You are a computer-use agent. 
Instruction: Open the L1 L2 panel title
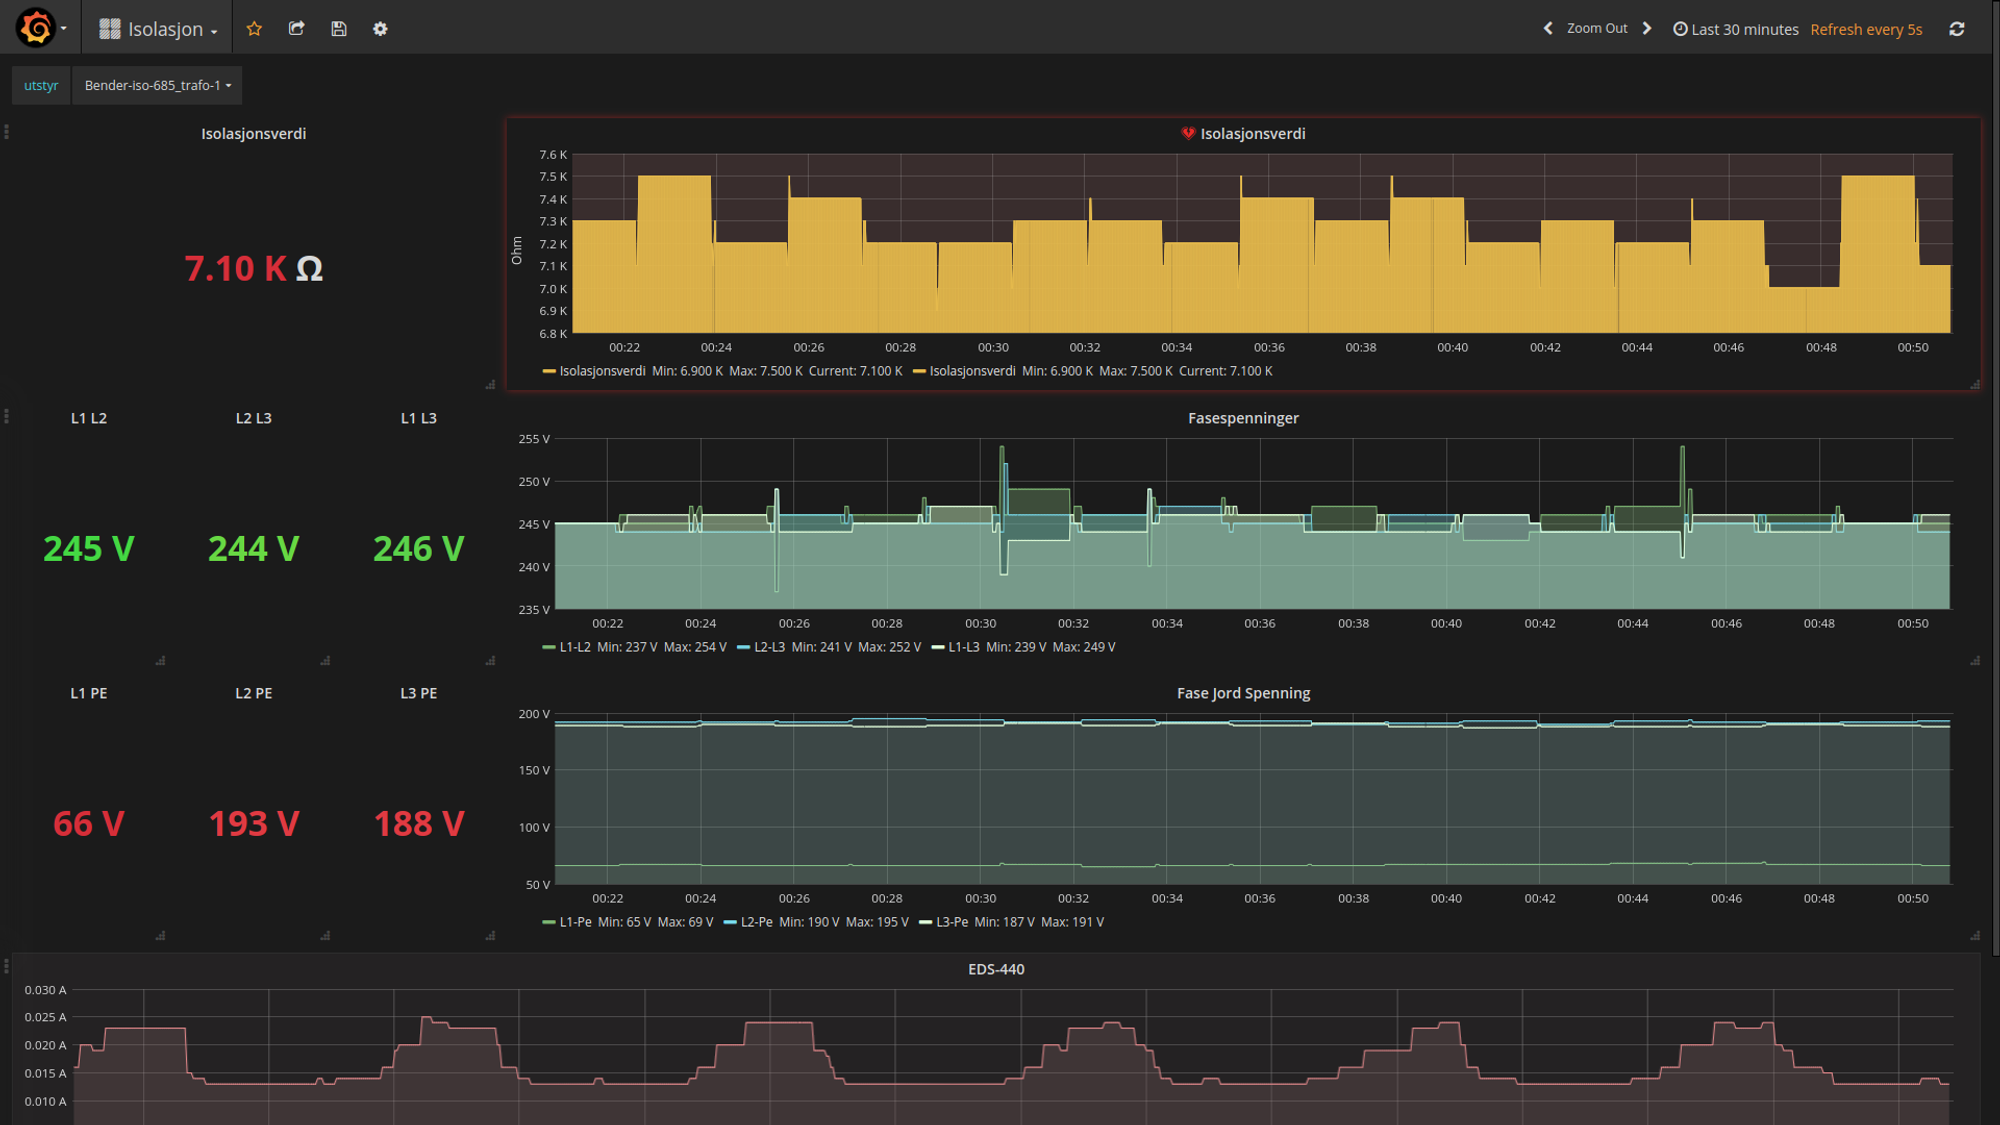[89, 418]
